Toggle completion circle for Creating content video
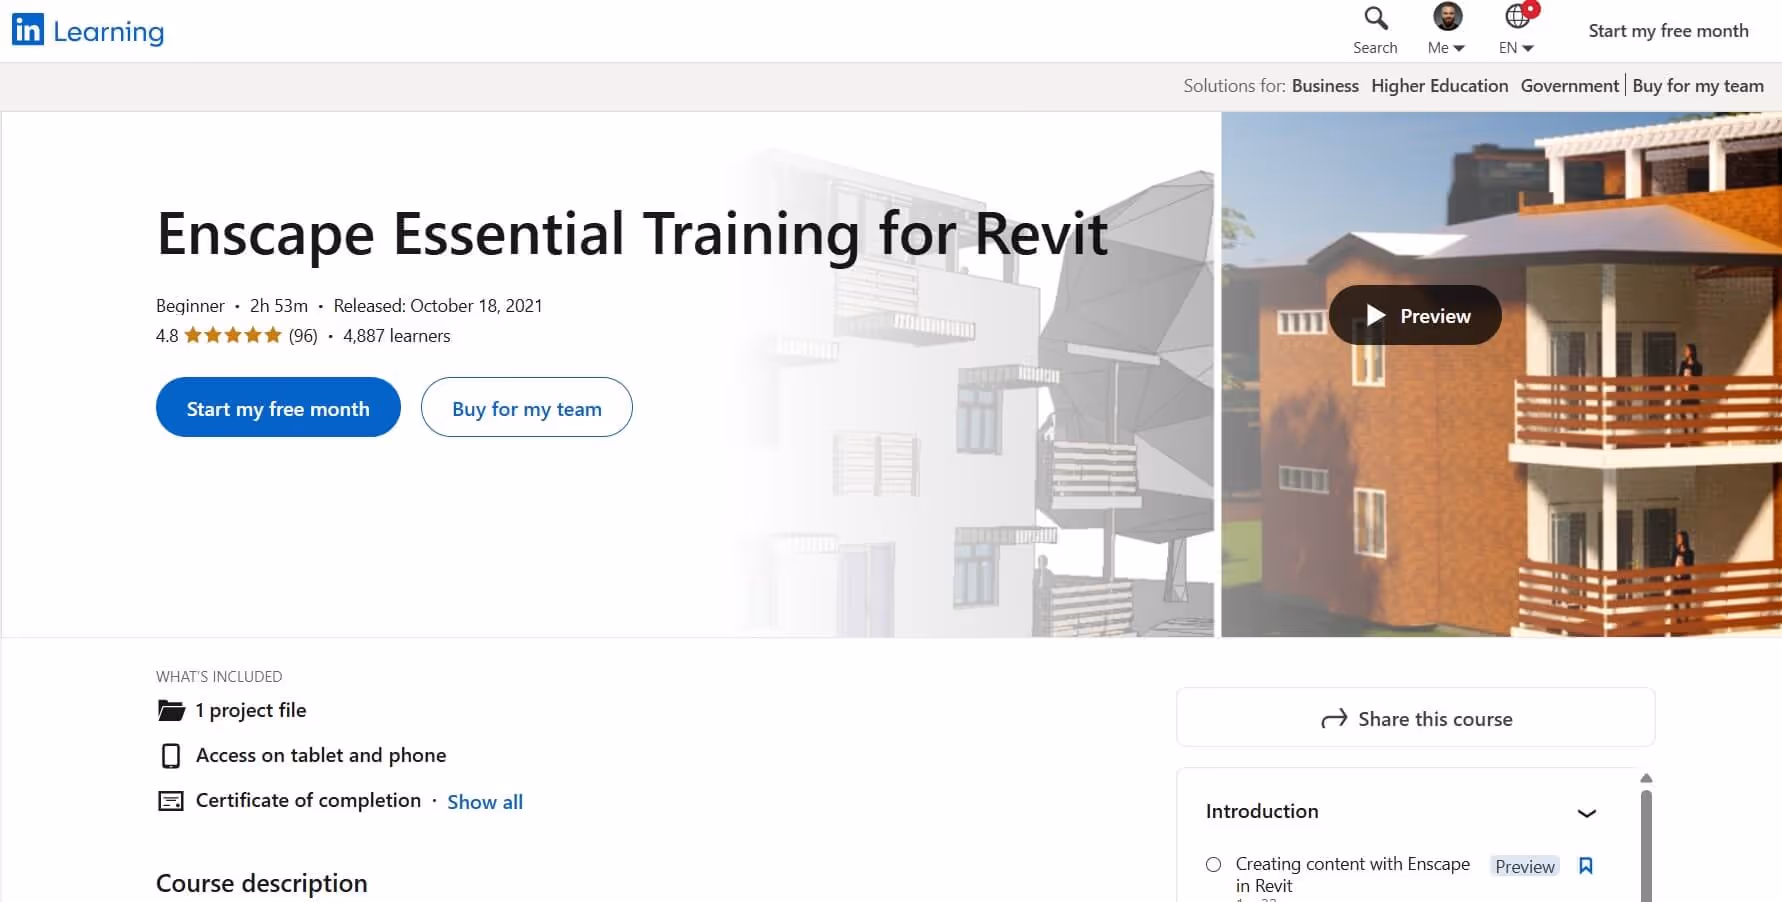Screen dimensions: 1782x902 [1213, 865]
